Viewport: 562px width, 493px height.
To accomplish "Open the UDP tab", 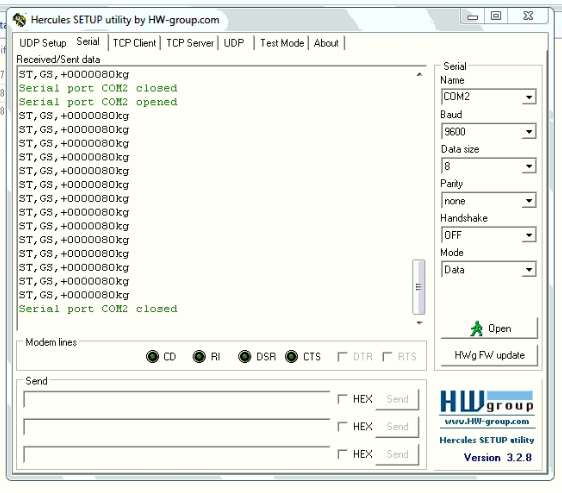I will pyautogui.click(x=234, y=43).
